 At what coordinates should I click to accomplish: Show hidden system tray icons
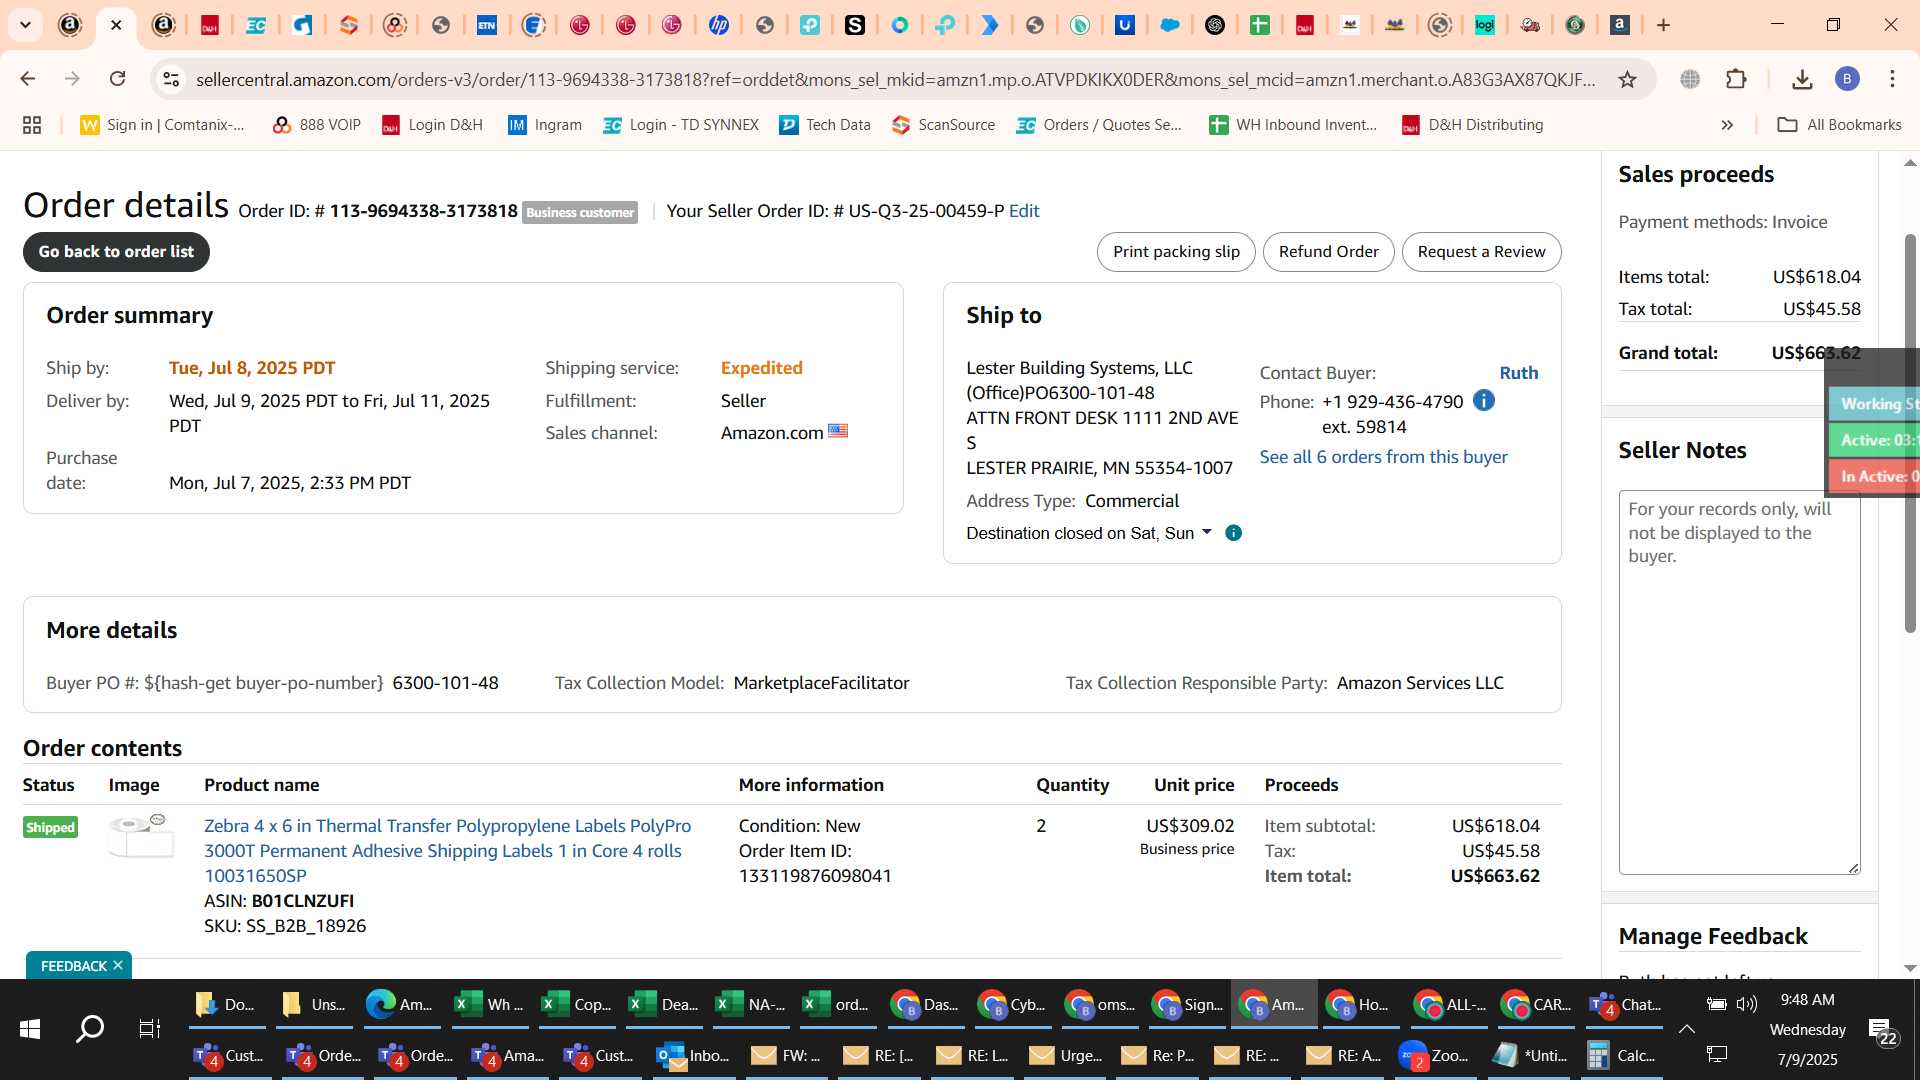click(x=1687, y=1029)
